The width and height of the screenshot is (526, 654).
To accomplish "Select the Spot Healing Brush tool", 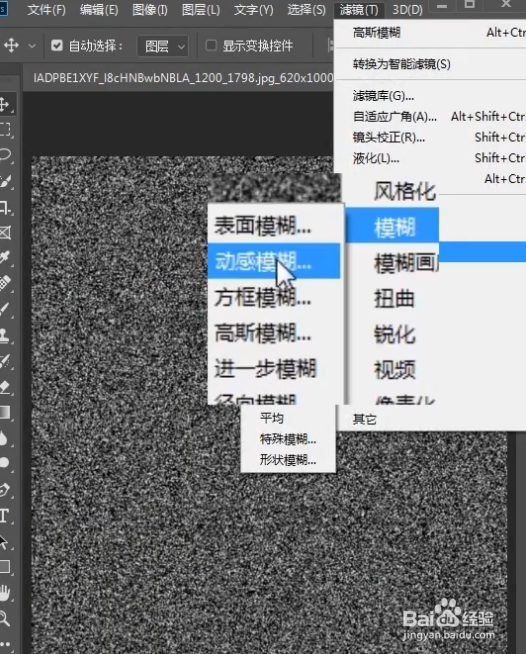I will [5, 283].
